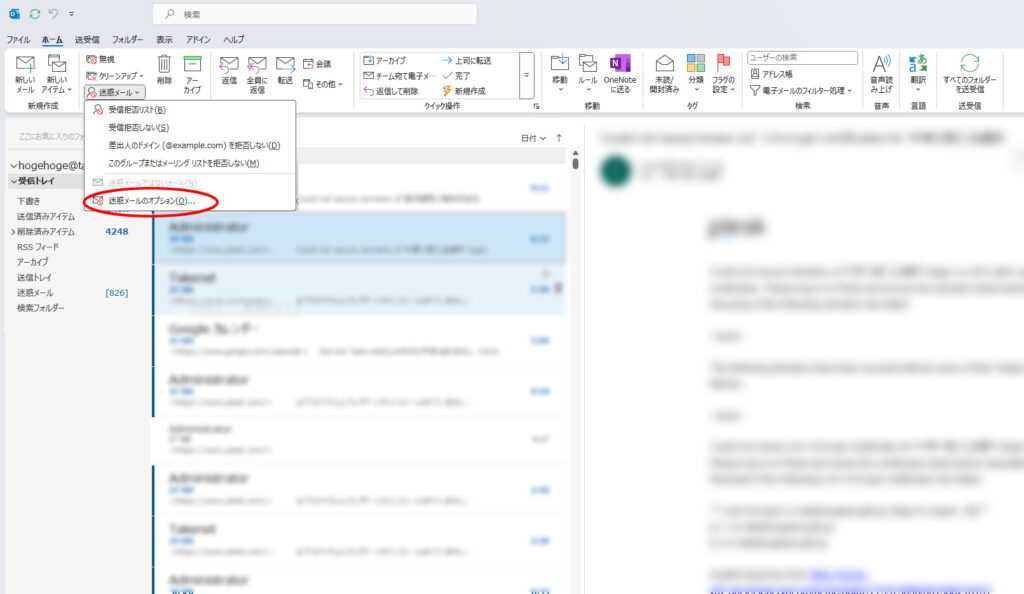Click the アーカイブ archive box icon
This screenshot has height=594, width=1024.
click(192, 66)
